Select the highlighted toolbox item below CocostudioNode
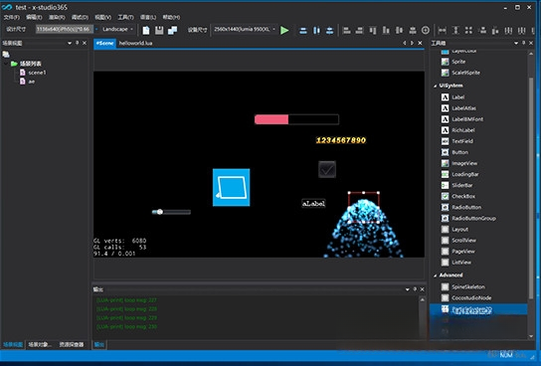The height and width of the screenshot is (366, 541). tap(479, 309)
